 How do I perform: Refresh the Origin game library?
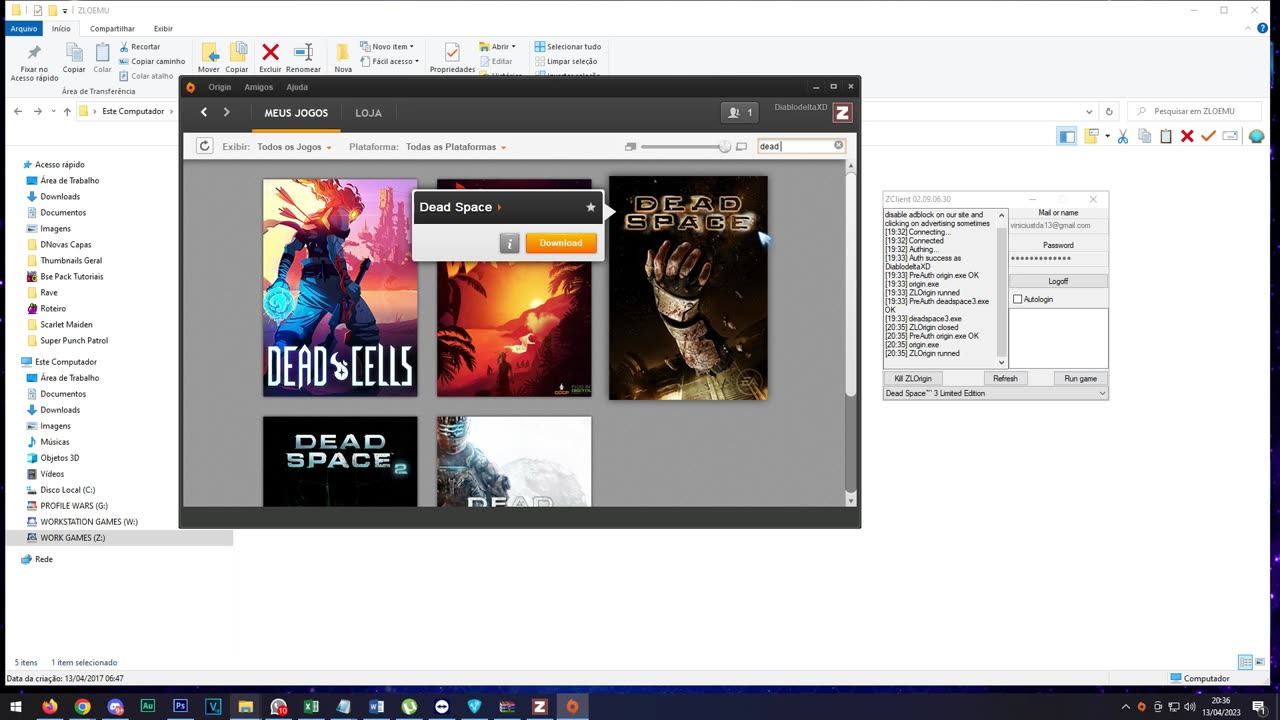pos(204,146)
